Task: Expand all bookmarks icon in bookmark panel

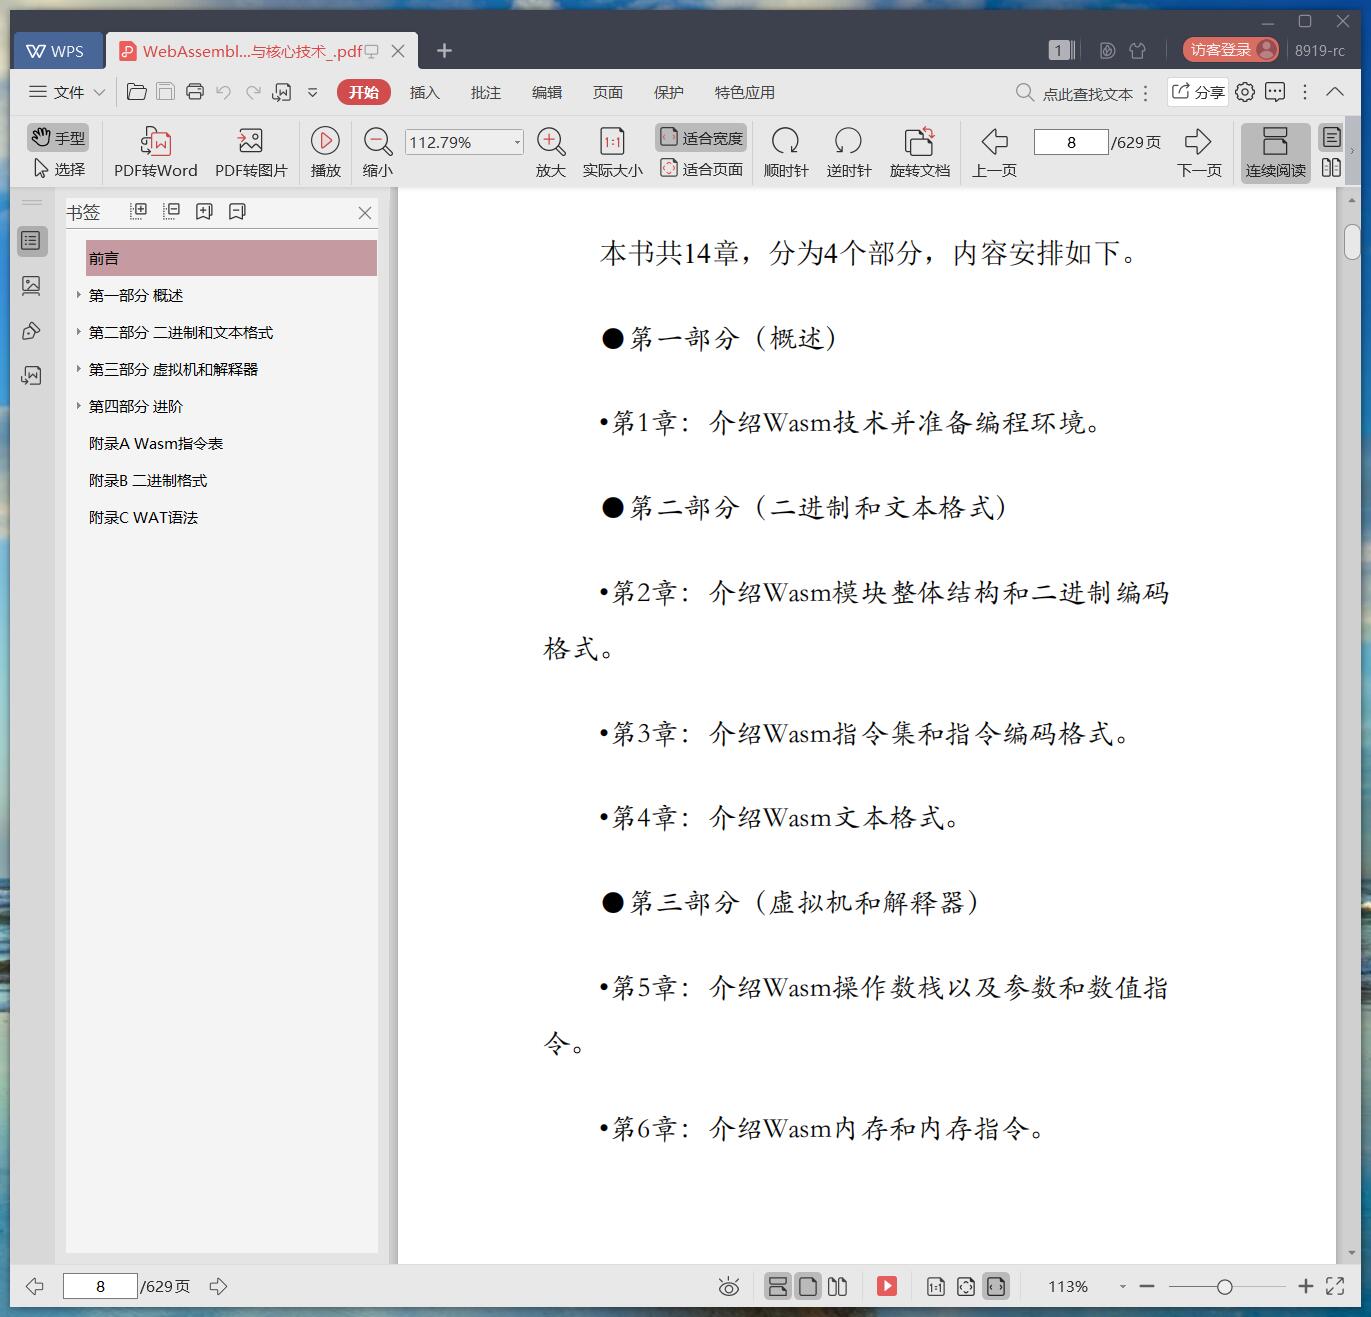Action: pyautogui.click(x=139, y=211)
